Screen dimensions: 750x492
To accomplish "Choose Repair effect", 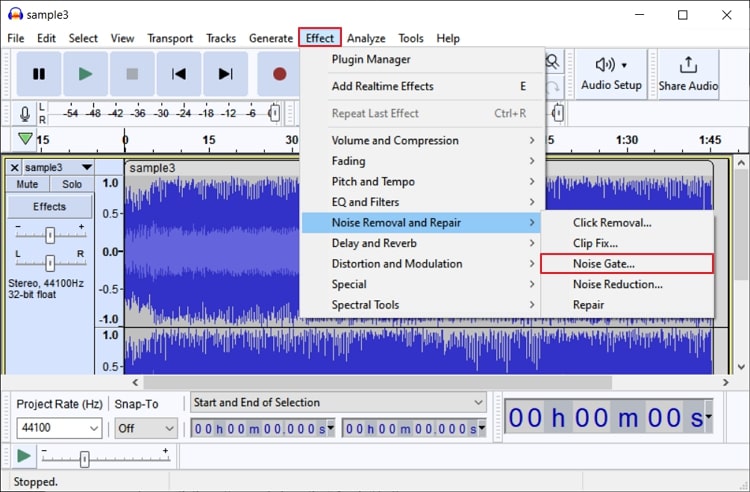I will [x=628, y=305].
